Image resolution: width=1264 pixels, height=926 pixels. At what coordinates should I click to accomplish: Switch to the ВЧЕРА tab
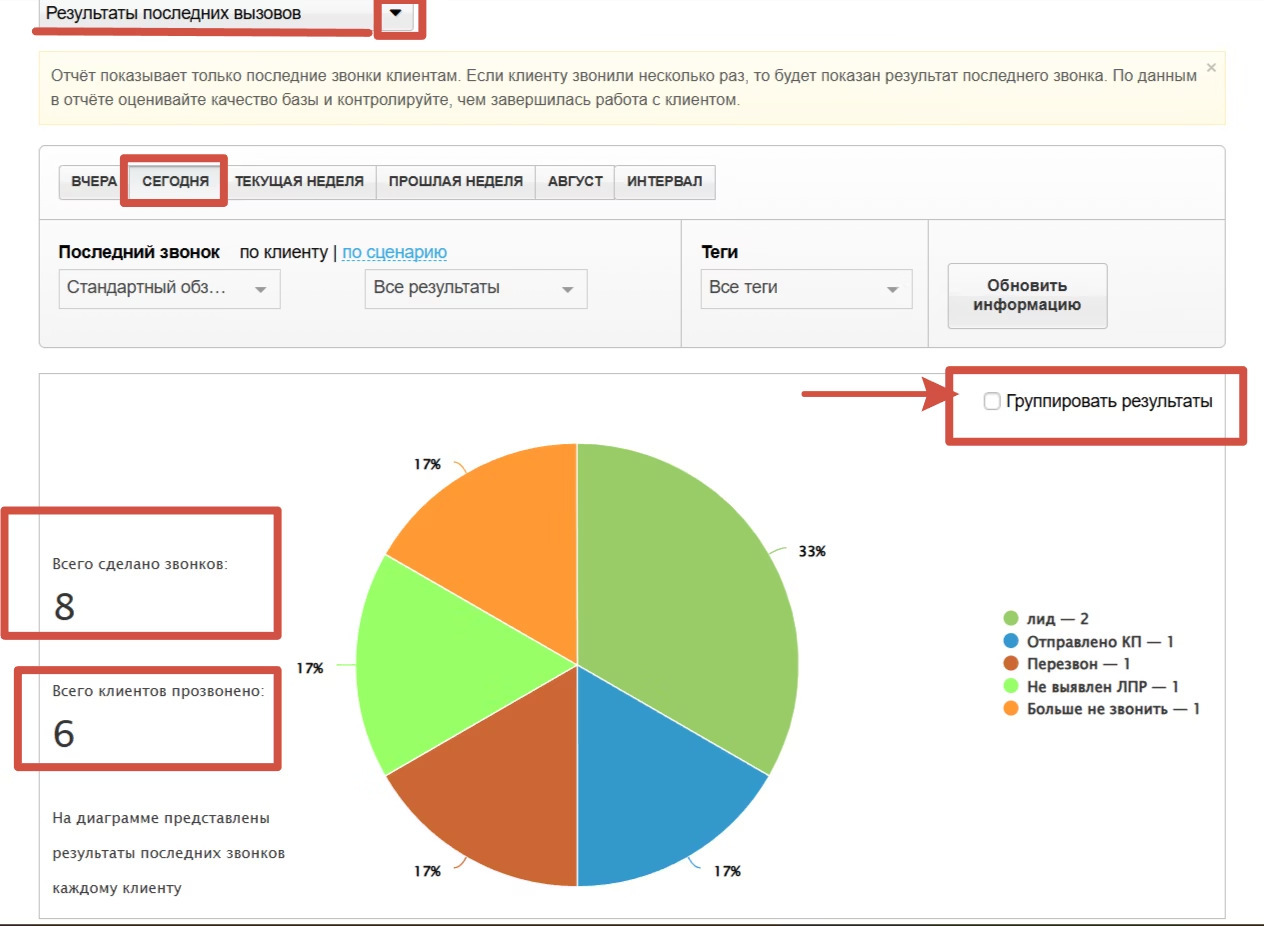(x=94, y=182)
